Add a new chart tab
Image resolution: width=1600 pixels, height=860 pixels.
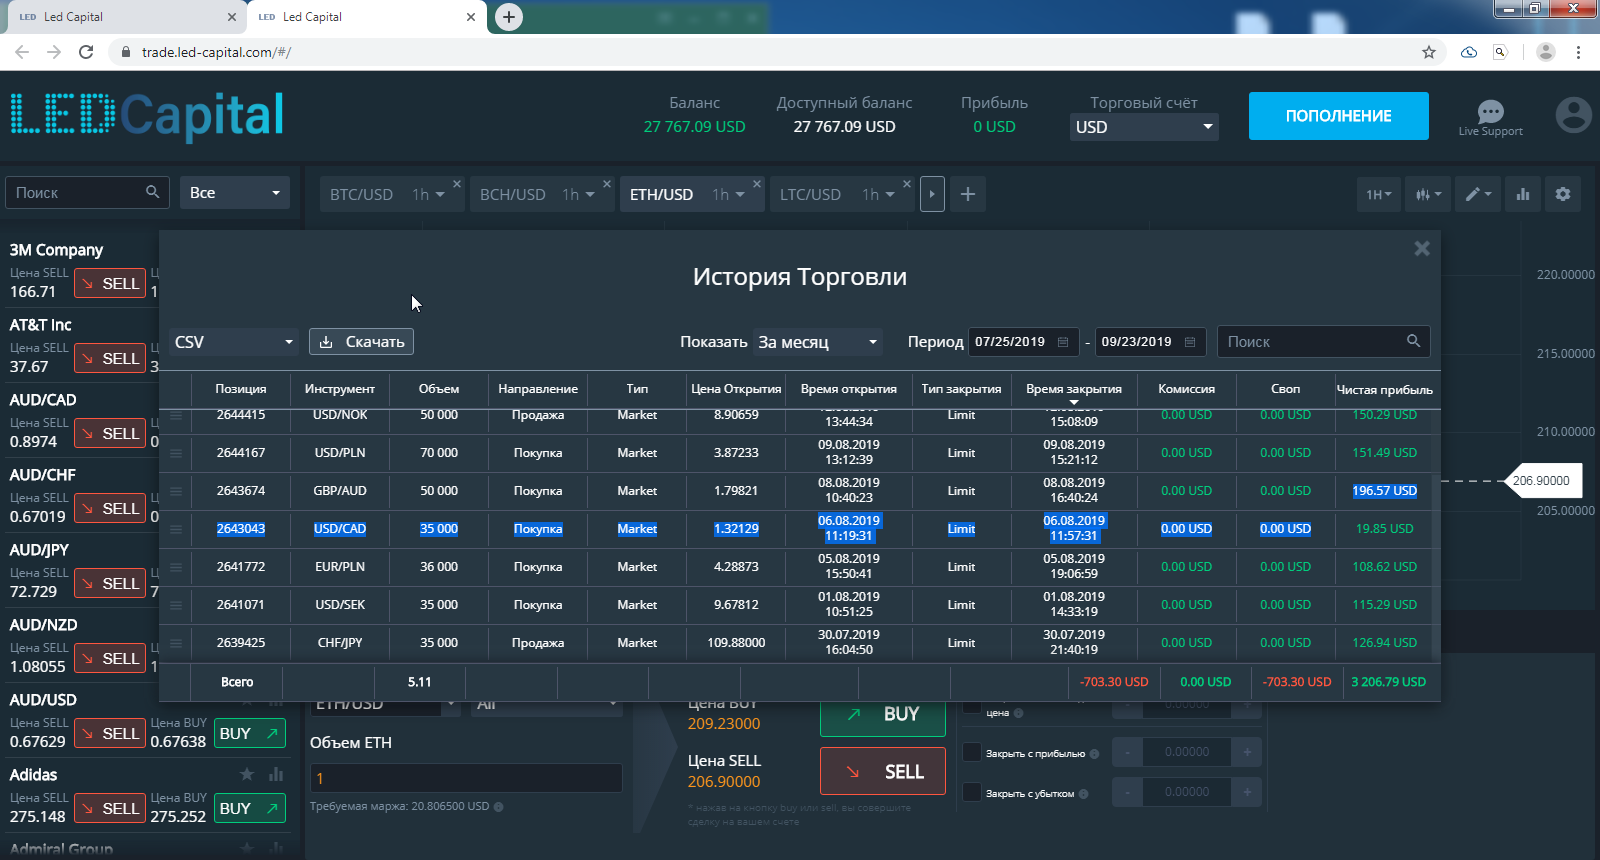(968, 194)
